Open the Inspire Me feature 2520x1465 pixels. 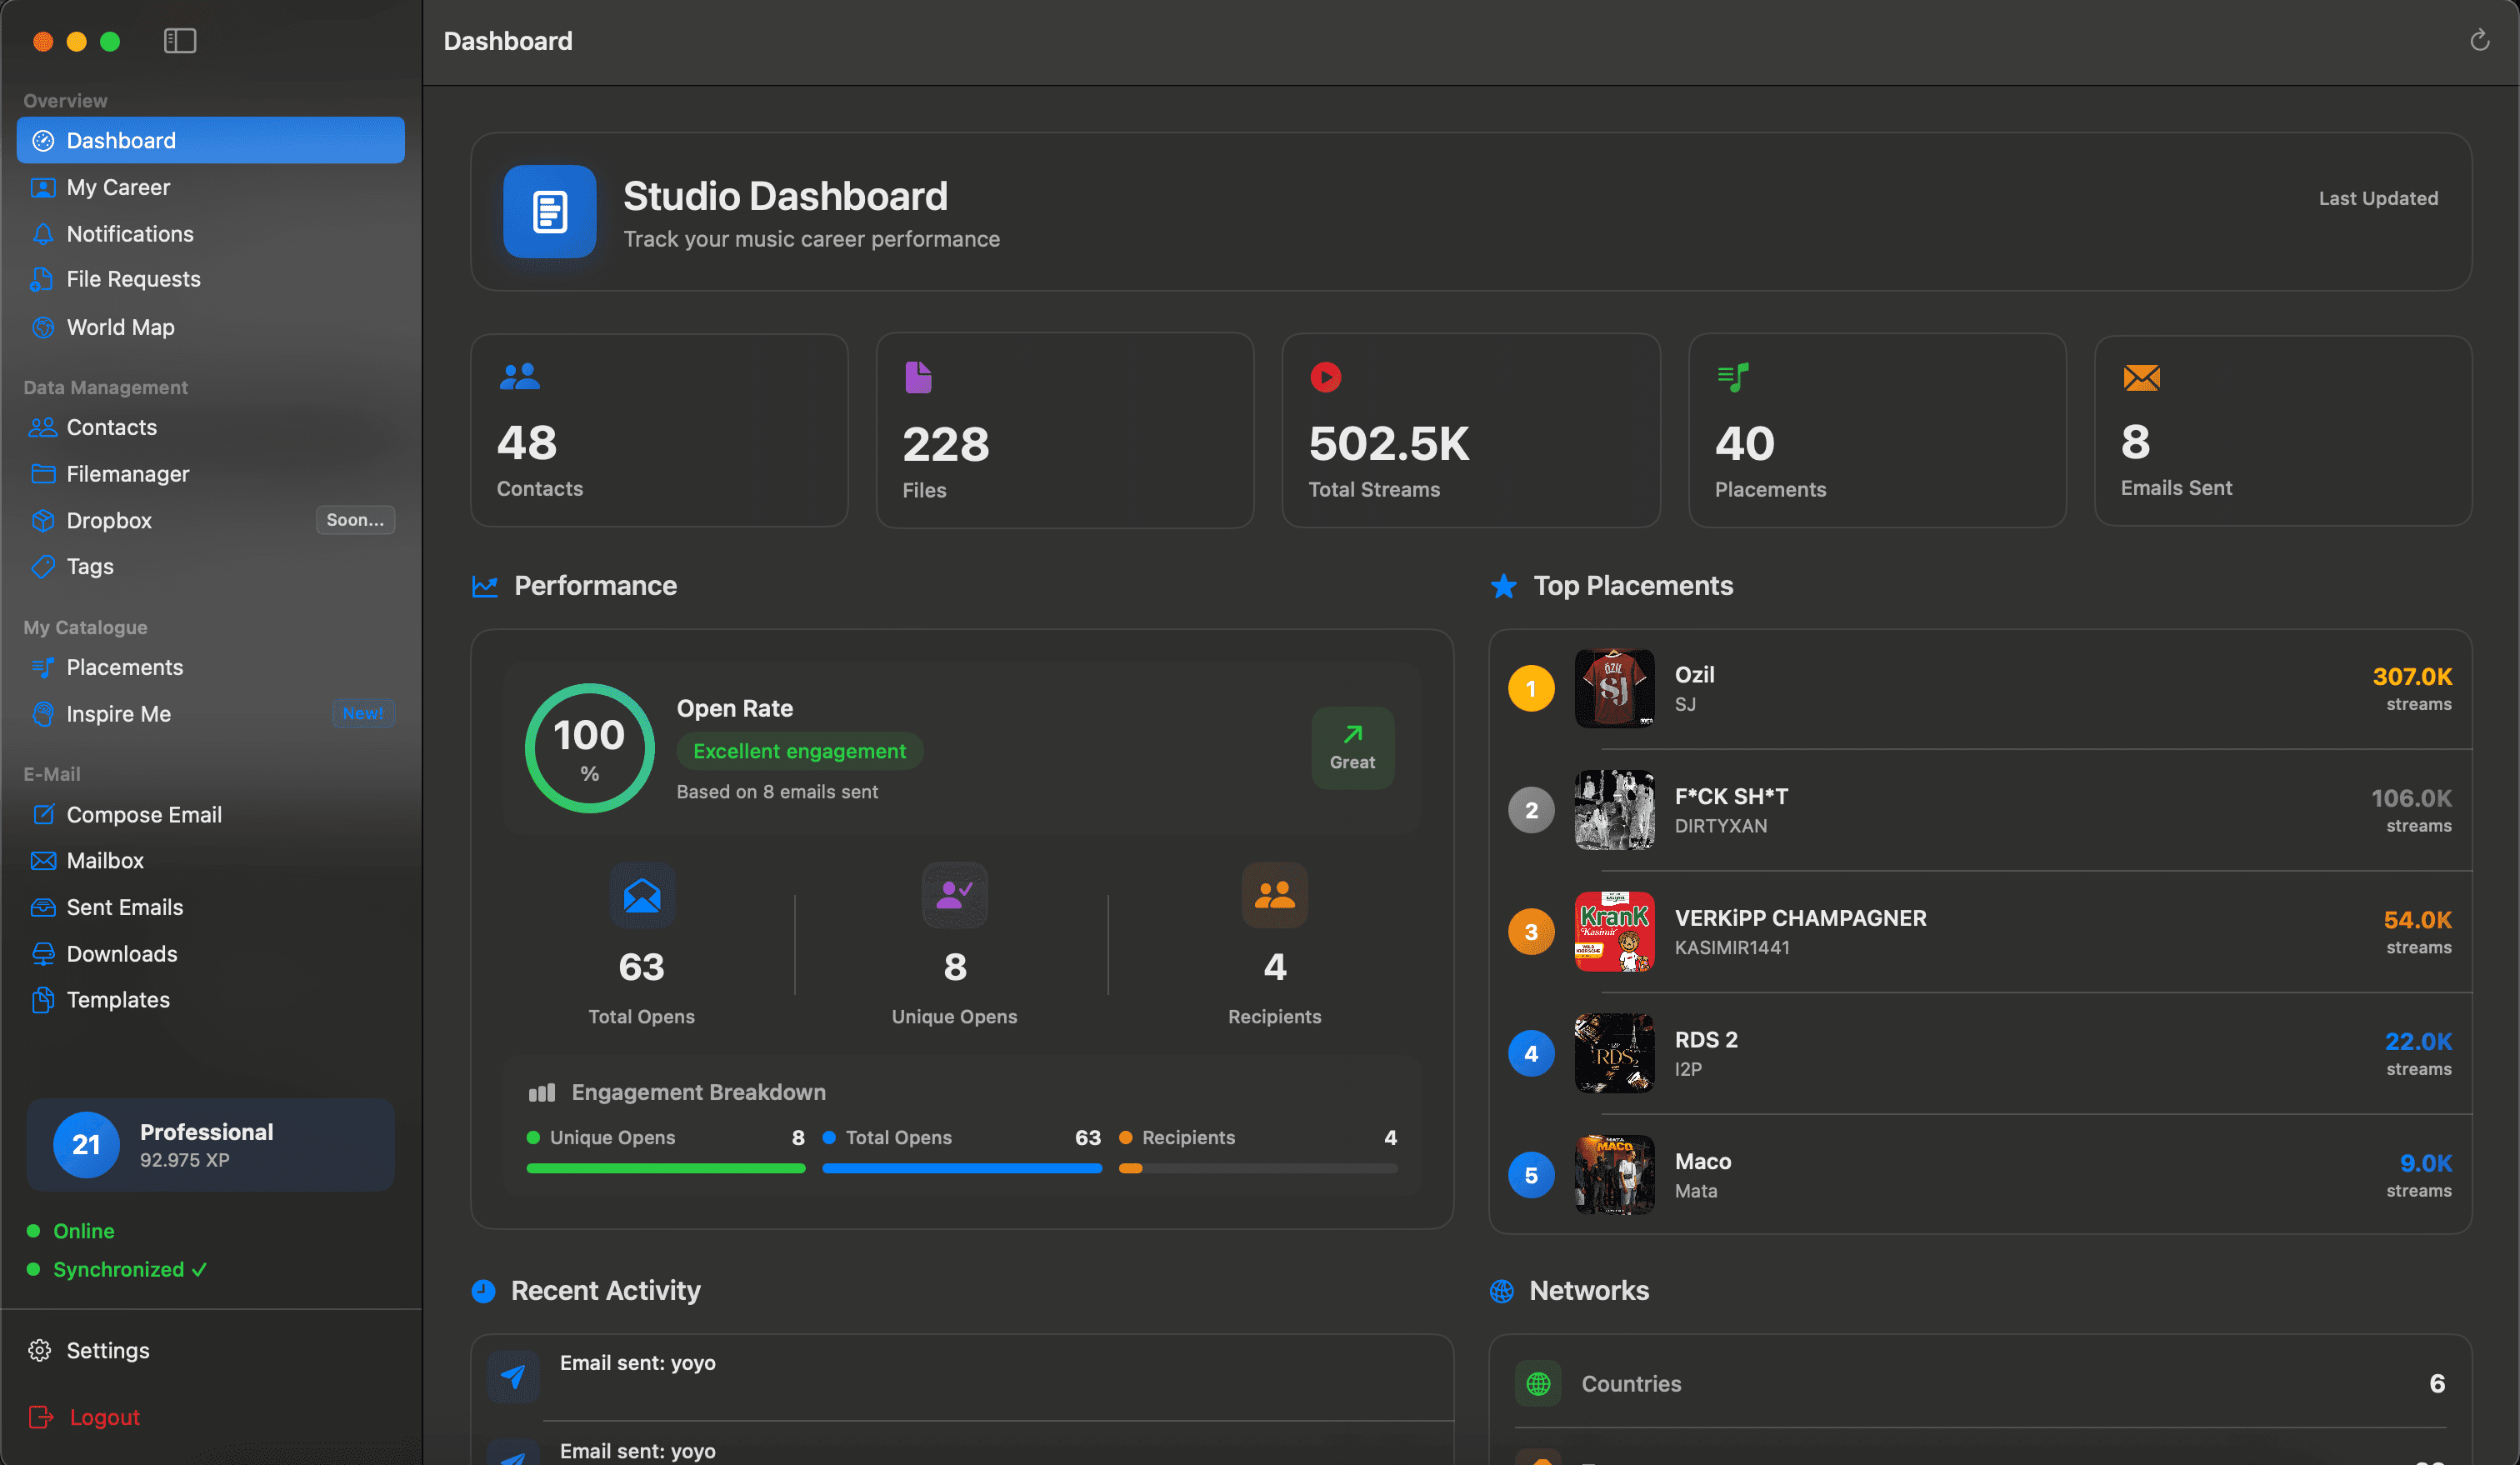[119, 713]
